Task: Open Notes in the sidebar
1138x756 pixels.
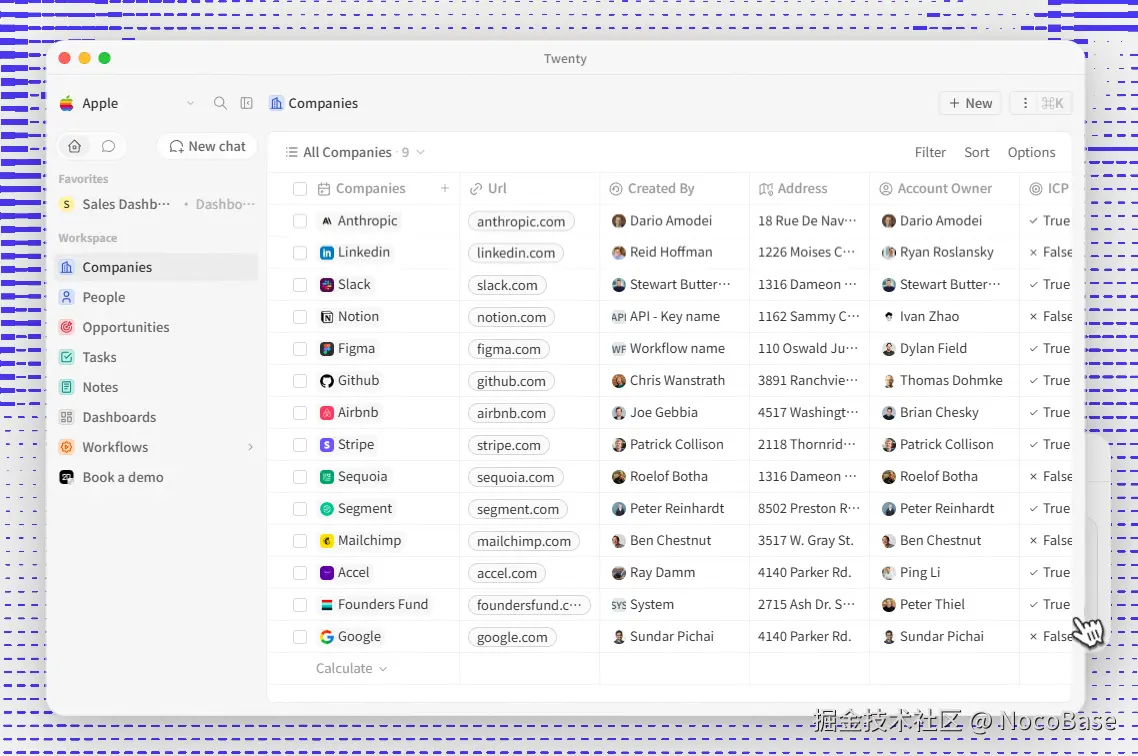Action: tap(157, 387)
